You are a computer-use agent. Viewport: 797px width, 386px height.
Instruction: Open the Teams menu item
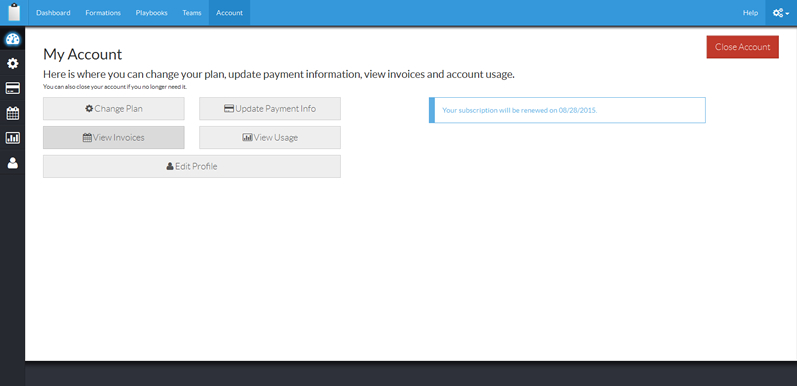tap(192, 13)
